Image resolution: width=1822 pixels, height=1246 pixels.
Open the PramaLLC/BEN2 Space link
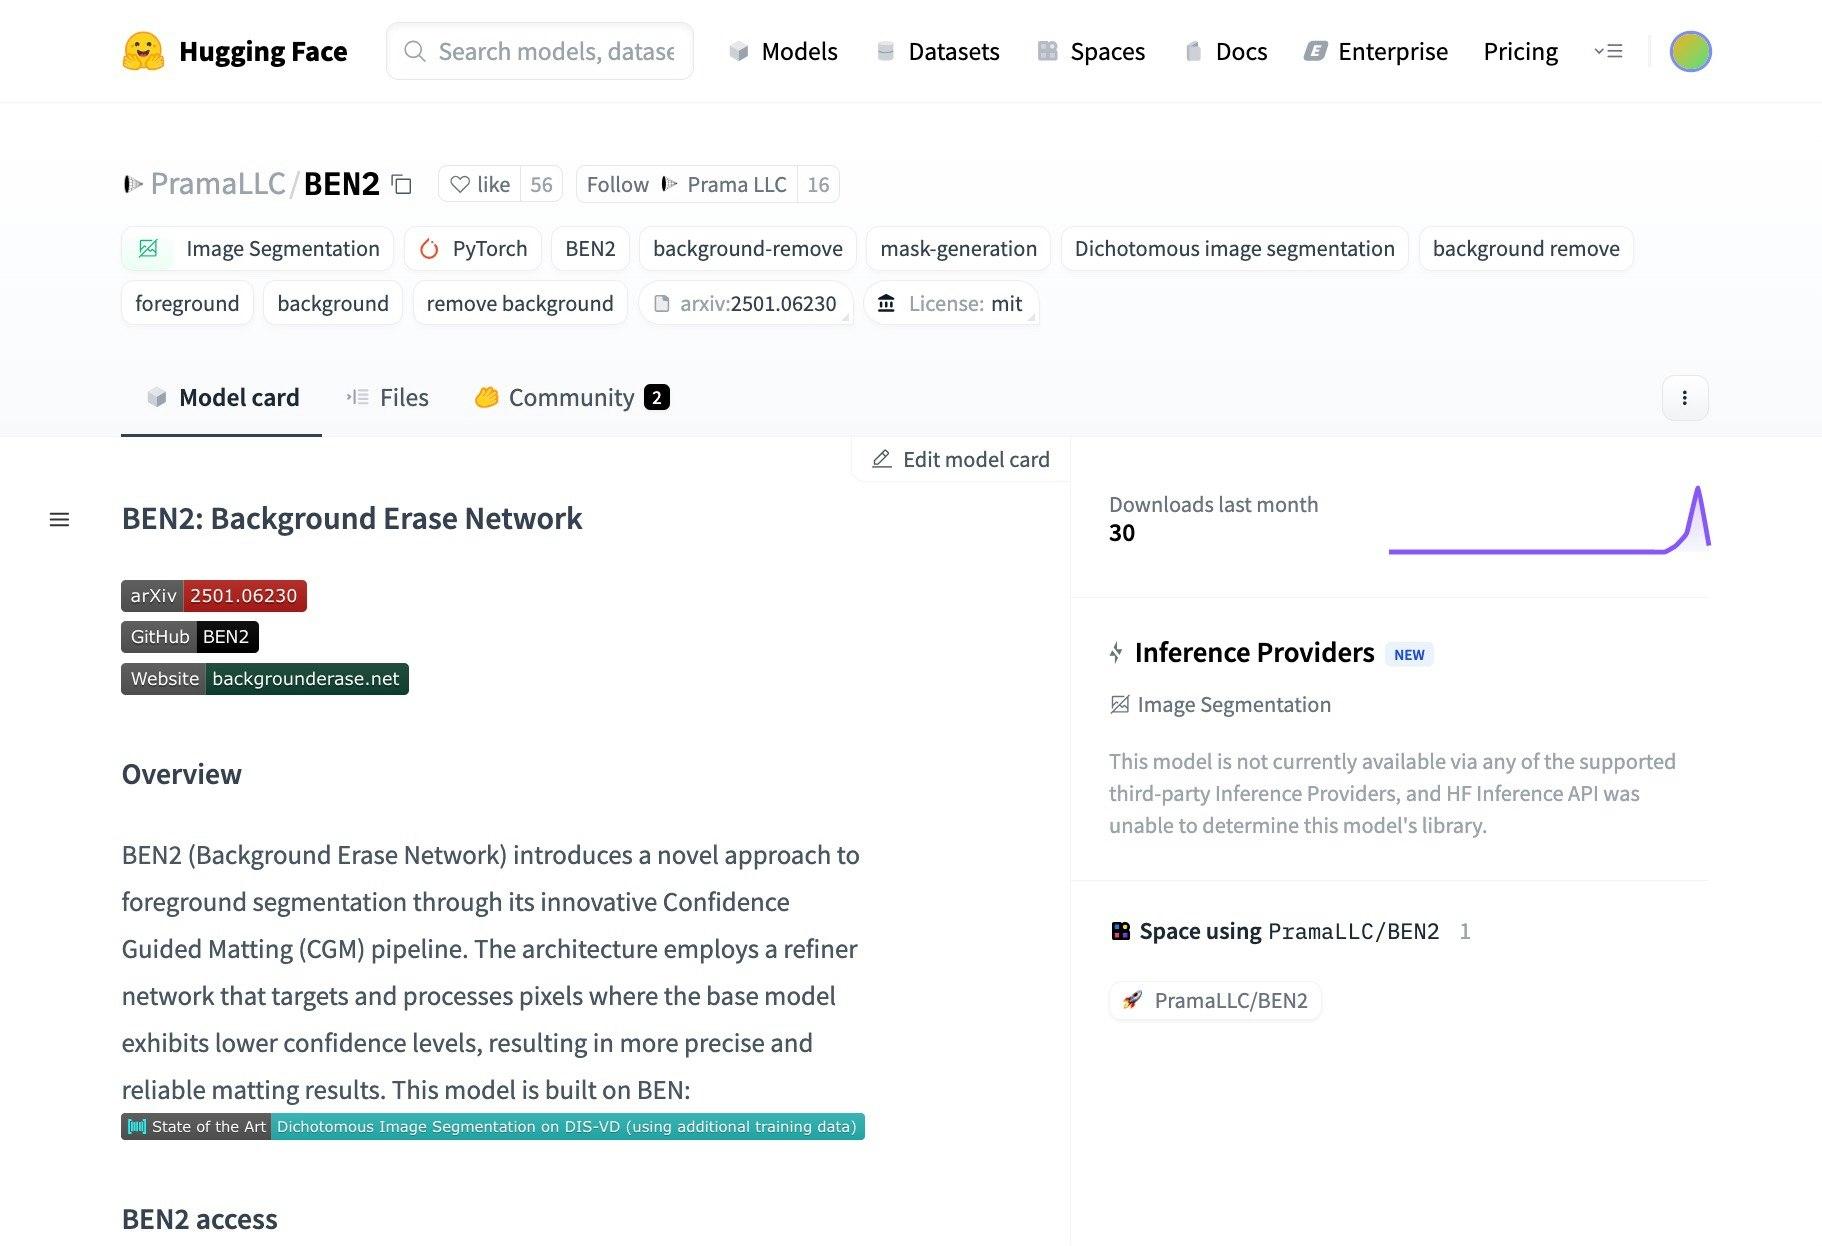[x=1216, y=1001]
